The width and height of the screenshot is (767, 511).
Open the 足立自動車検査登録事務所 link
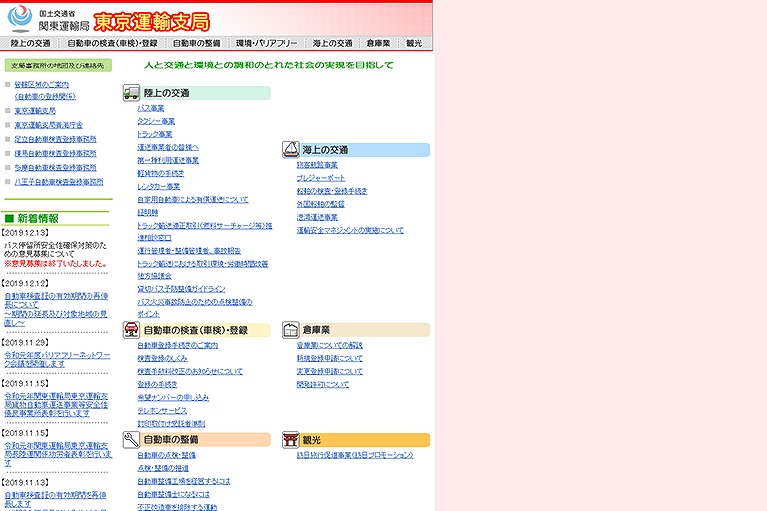(55, 139)
